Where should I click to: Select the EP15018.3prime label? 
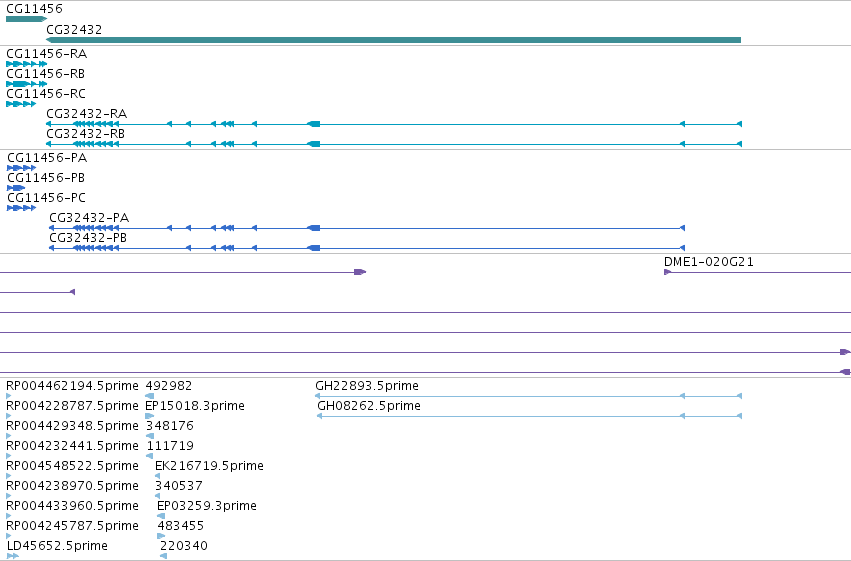coord(195,406)
